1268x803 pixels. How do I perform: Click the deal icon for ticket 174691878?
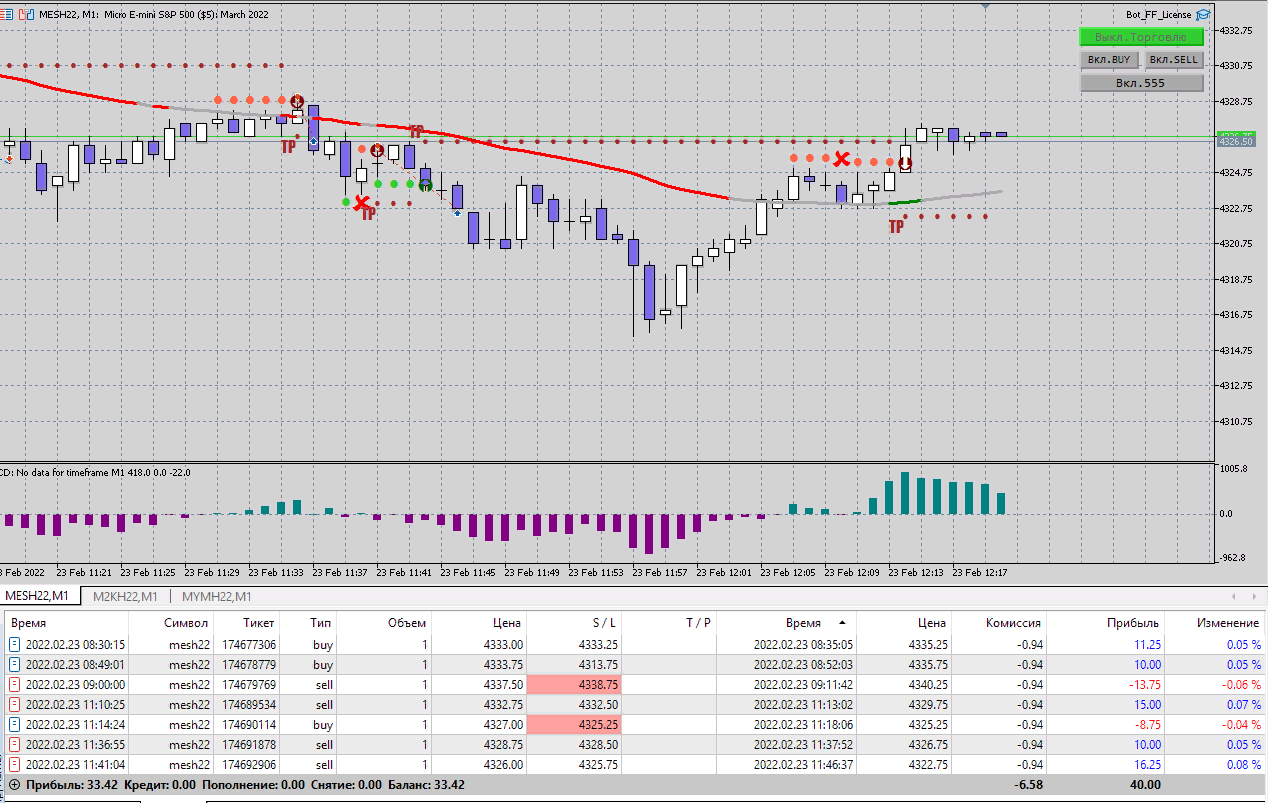[x=14, y=745]
